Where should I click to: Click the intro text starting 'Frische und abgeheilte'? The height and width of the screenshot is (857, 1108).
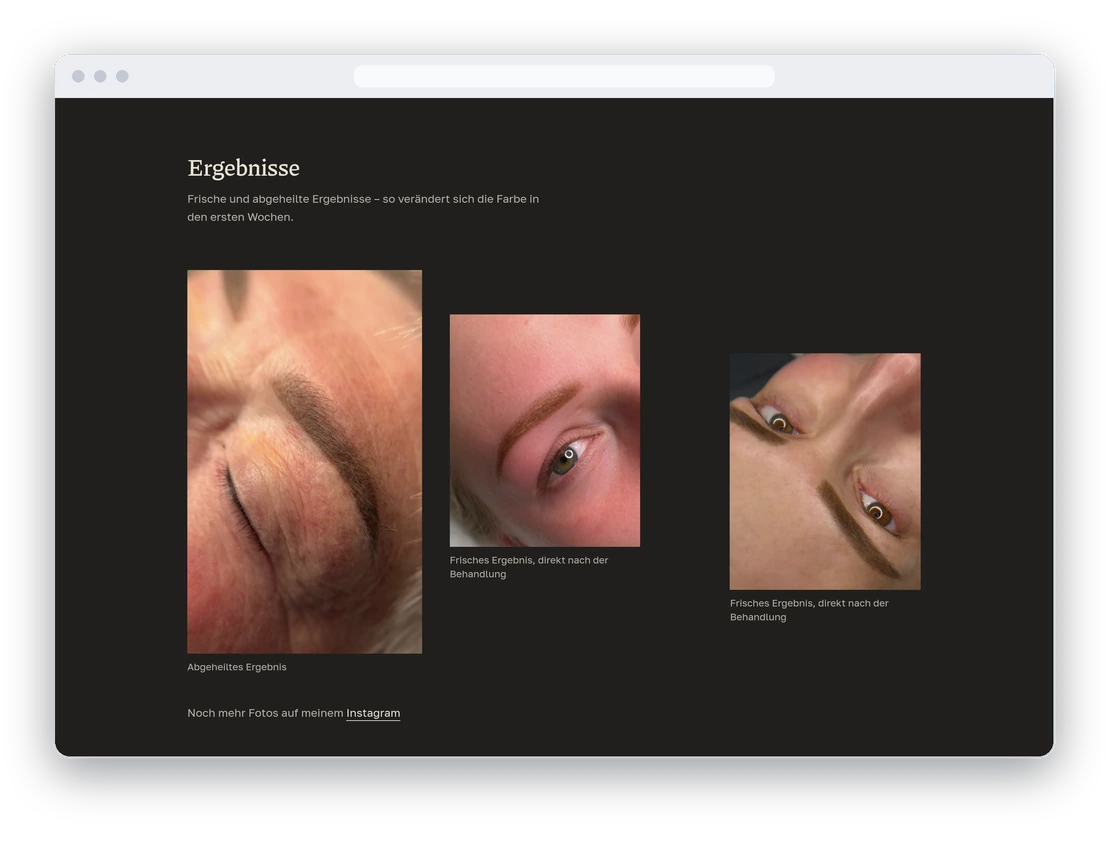(x=363, y=208)
